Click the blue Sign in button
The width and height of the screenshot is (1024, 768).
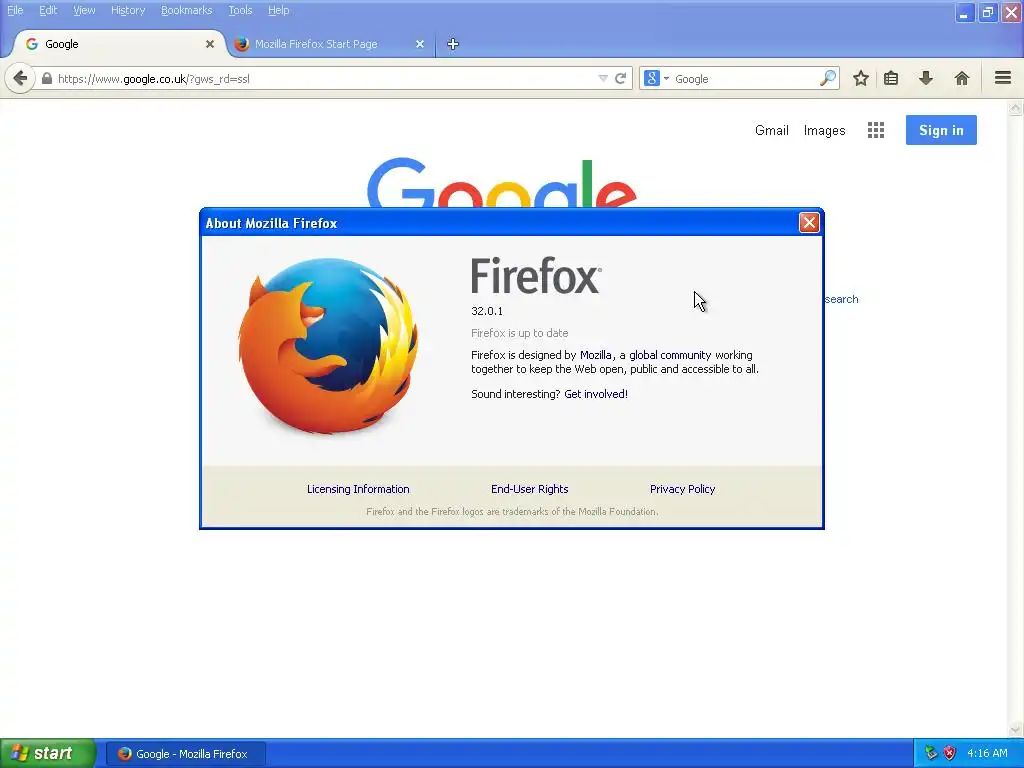(x=941, y=130)
